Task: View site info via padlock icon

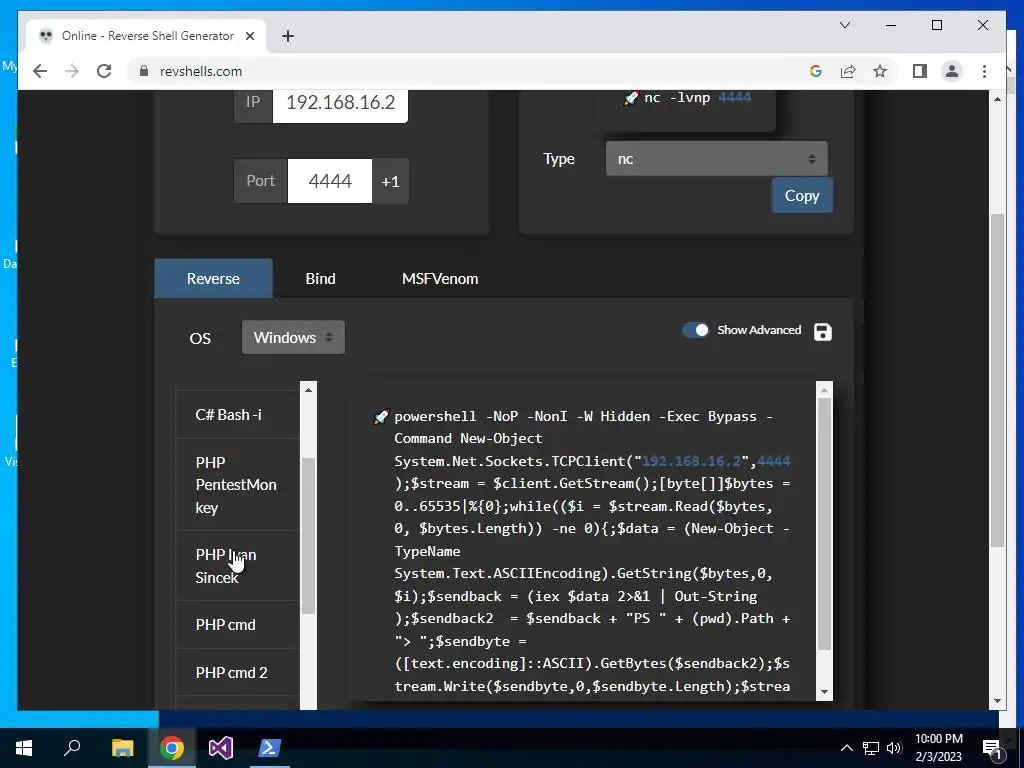Action: (144, 71)
